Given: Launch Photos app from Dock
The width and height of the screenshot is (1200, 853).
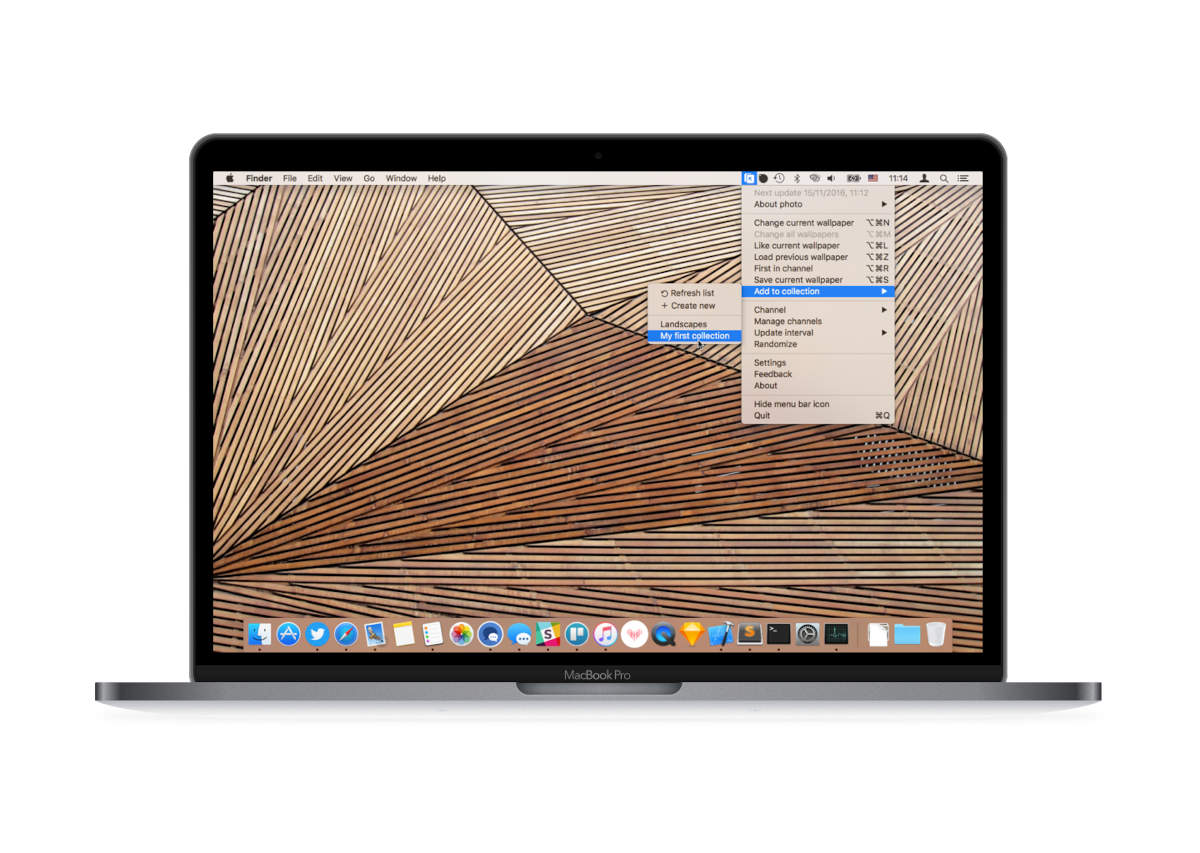Looking at the screenshot, I should (461, 634).
